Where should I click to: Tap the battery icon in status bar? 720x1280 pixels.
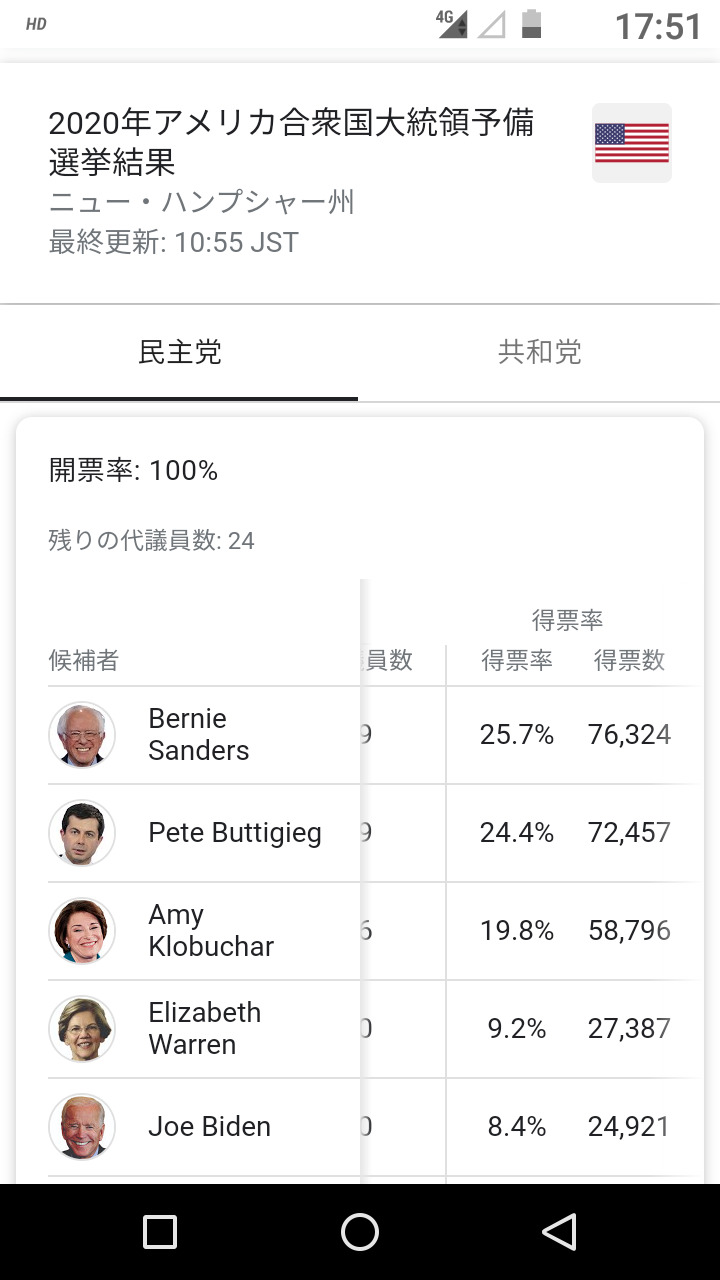pos(531,24)
